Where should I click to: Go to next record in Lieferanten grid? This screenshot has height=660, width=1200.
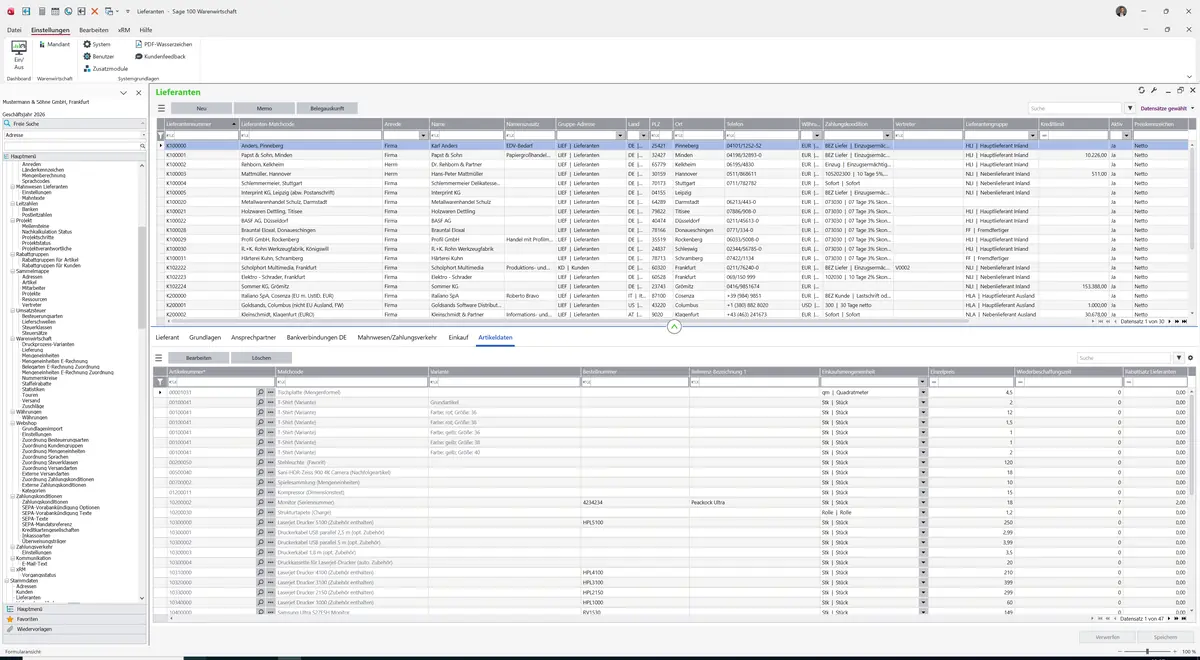coord(1169,322)
